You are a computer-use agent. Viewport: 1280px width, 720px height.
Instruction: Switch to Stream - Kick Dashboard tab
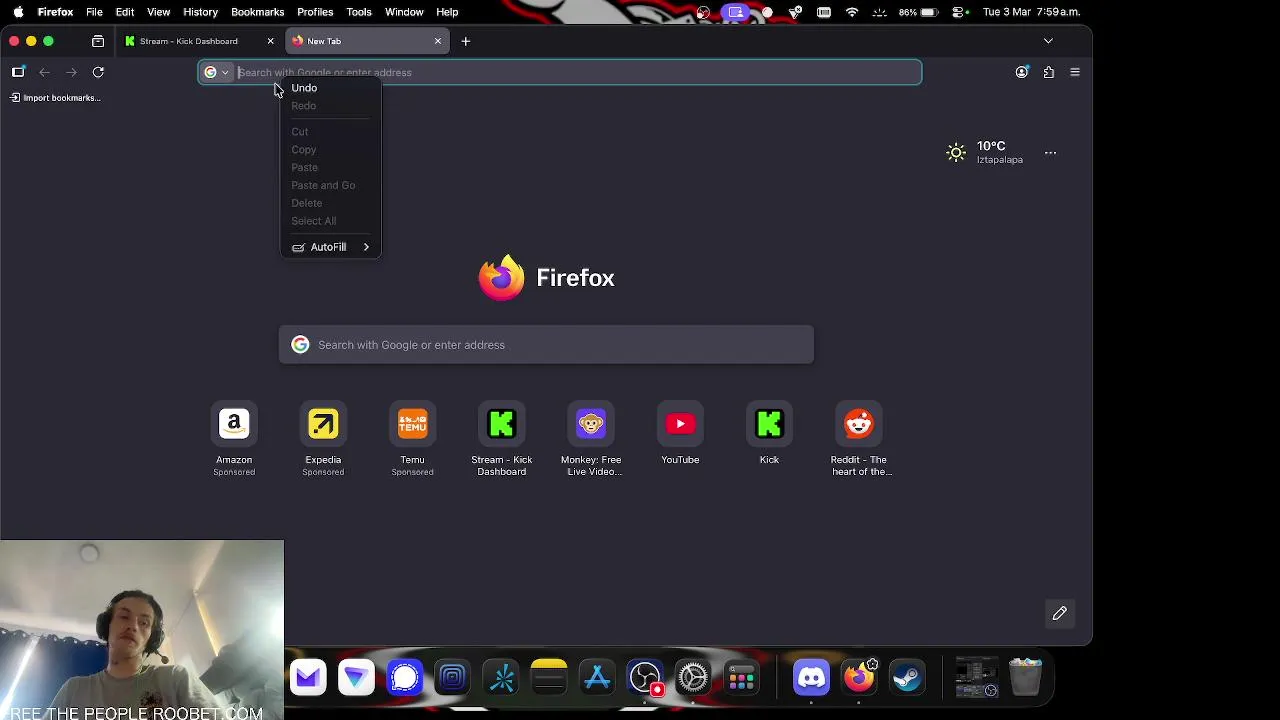coord(190,41)
